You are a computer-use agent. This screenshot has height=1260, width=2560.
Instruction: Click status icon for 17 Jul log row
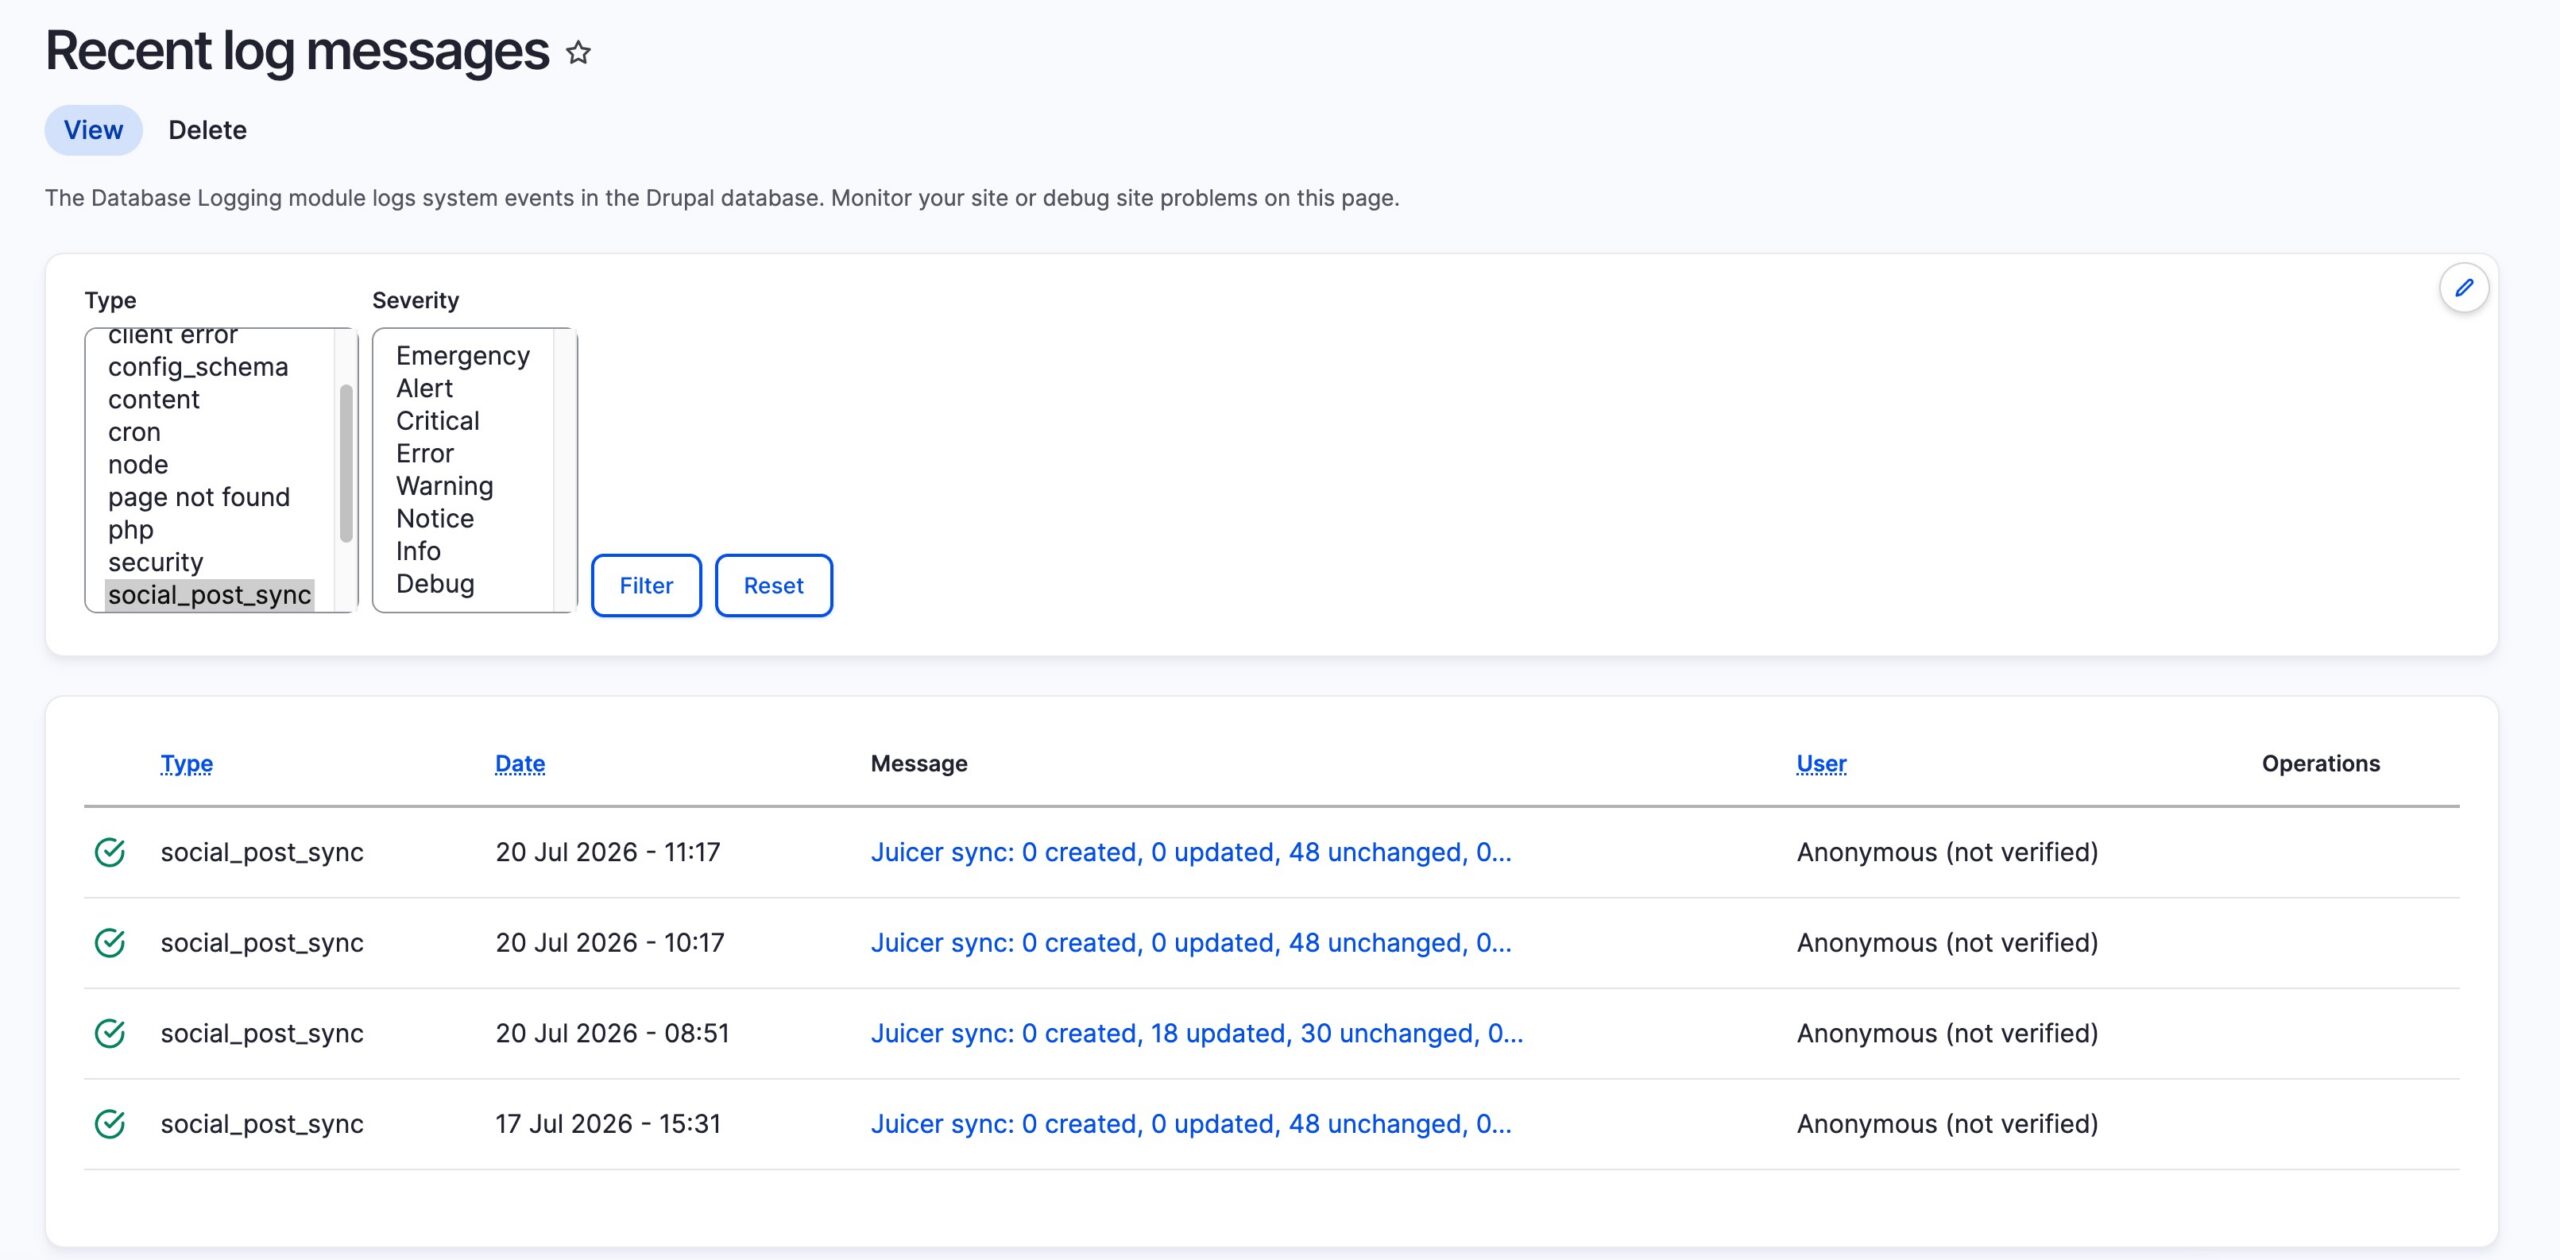[x=110, y=1124]
